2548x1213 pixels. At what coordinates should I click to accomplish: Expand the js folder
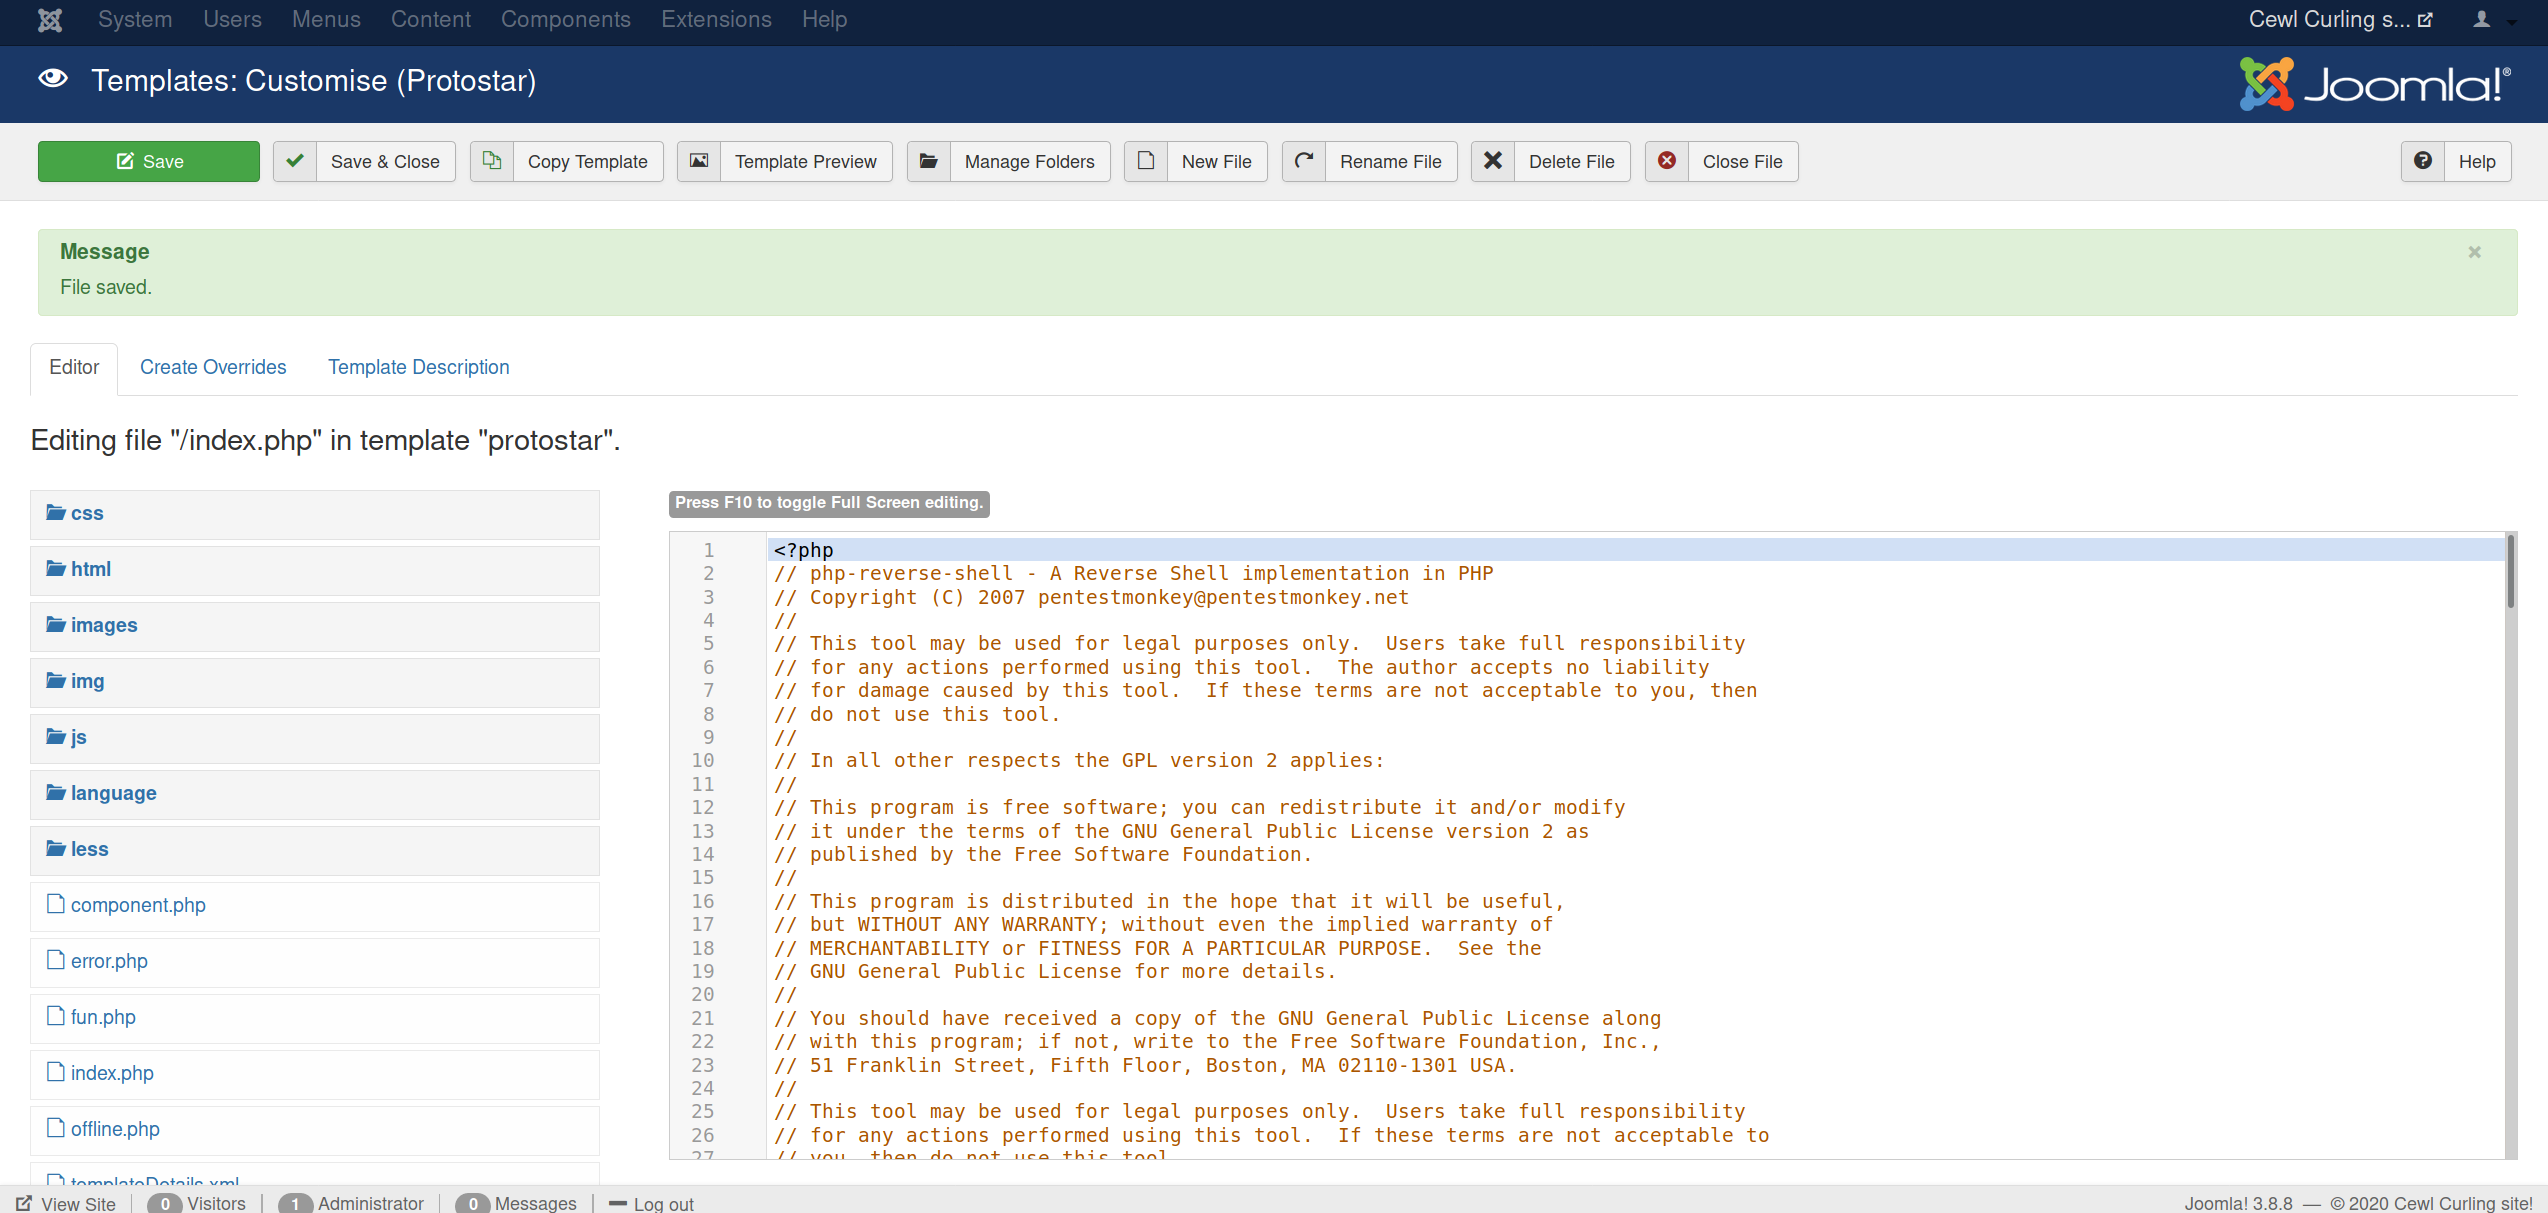tap(315, 738)
